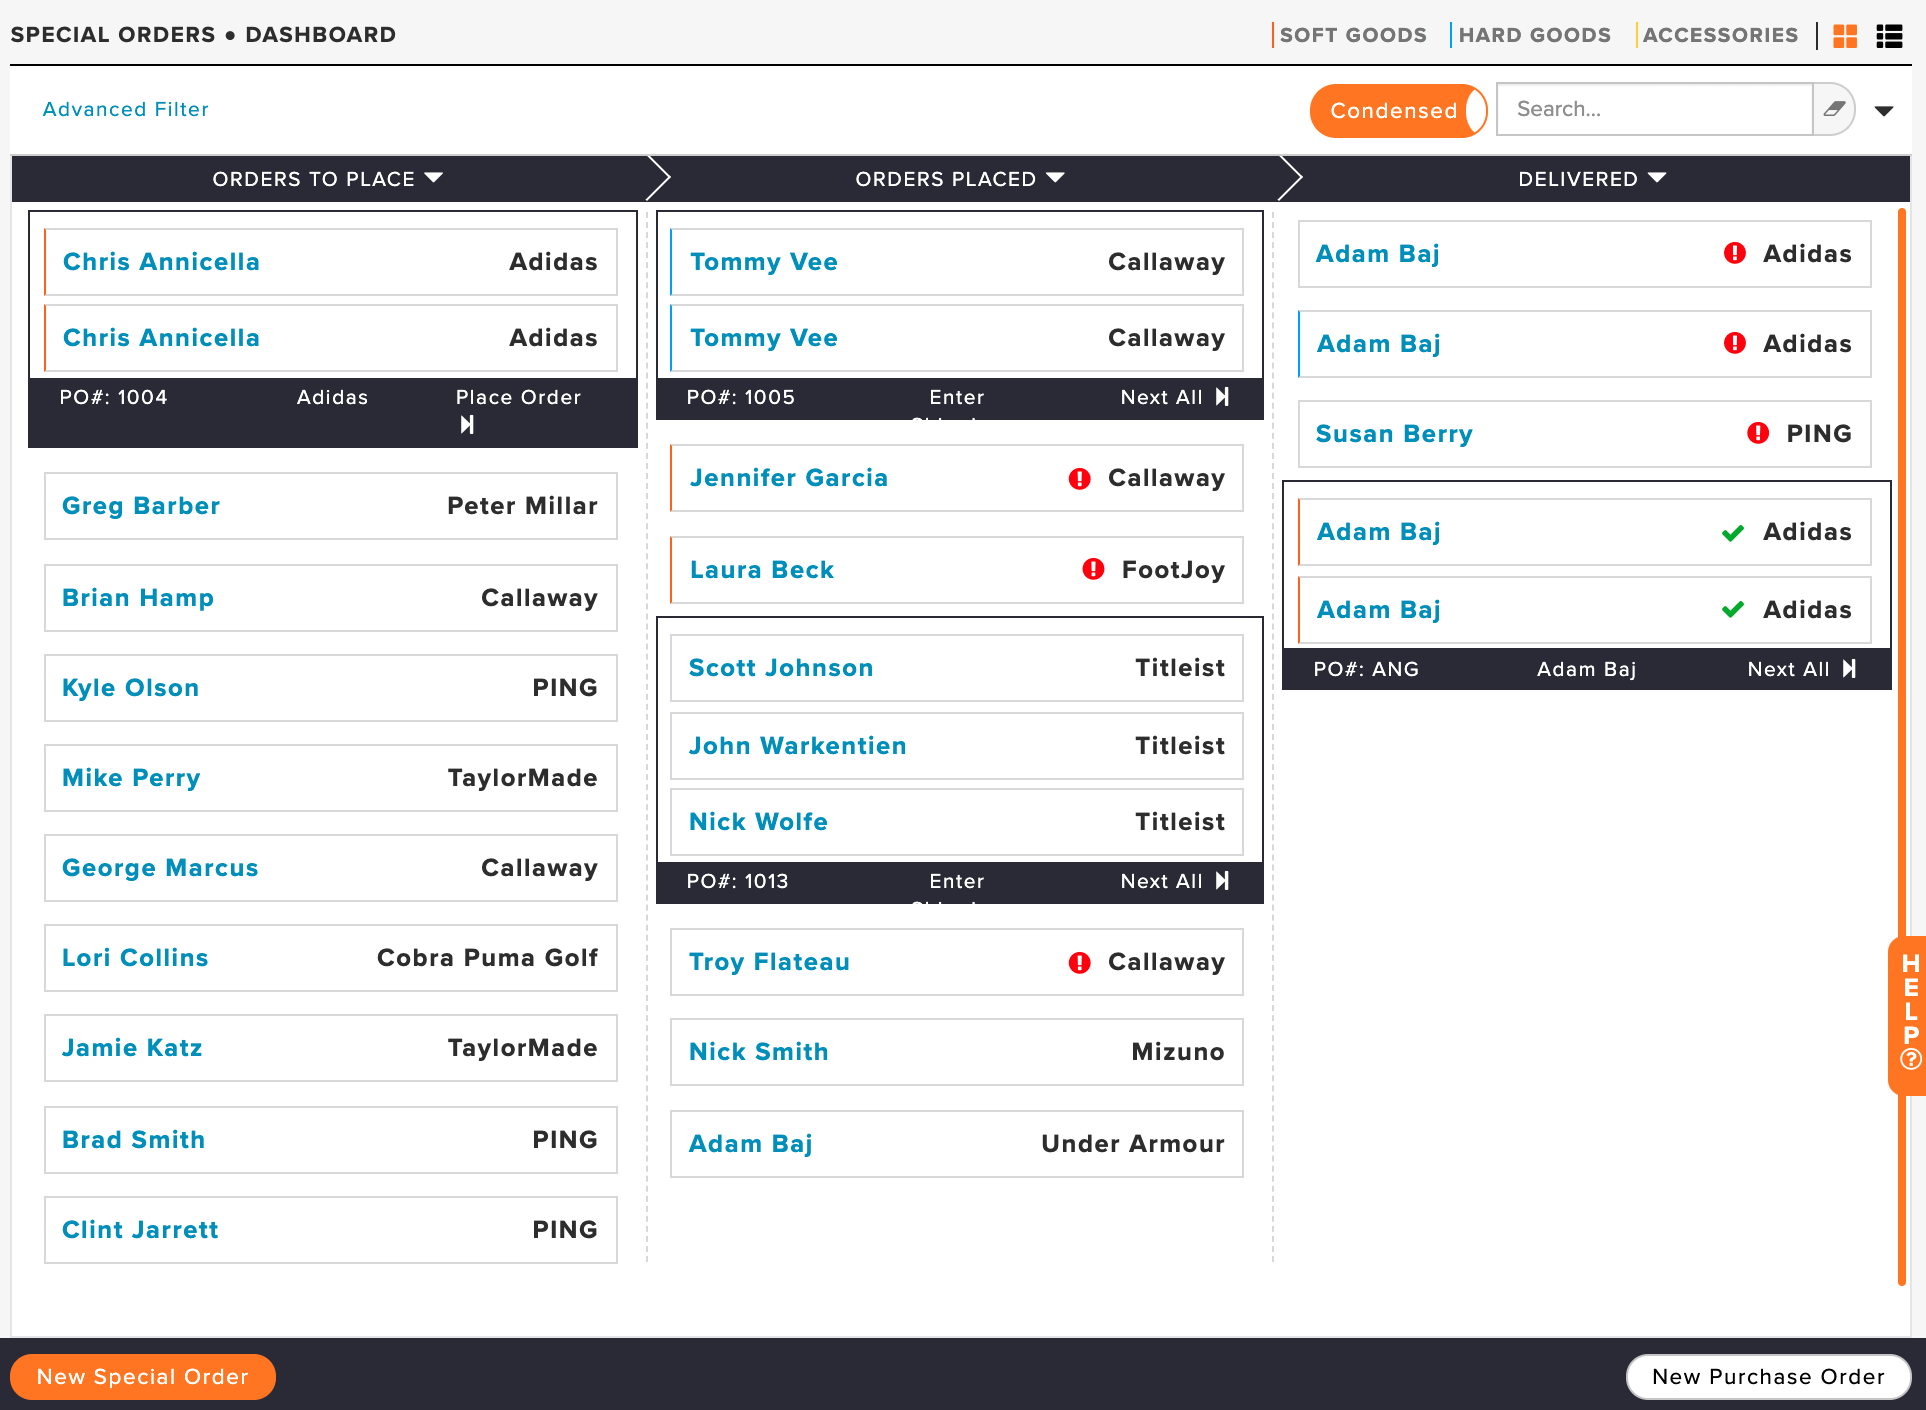Click alert icon on Laura Beck order

tap(1093, 569)
